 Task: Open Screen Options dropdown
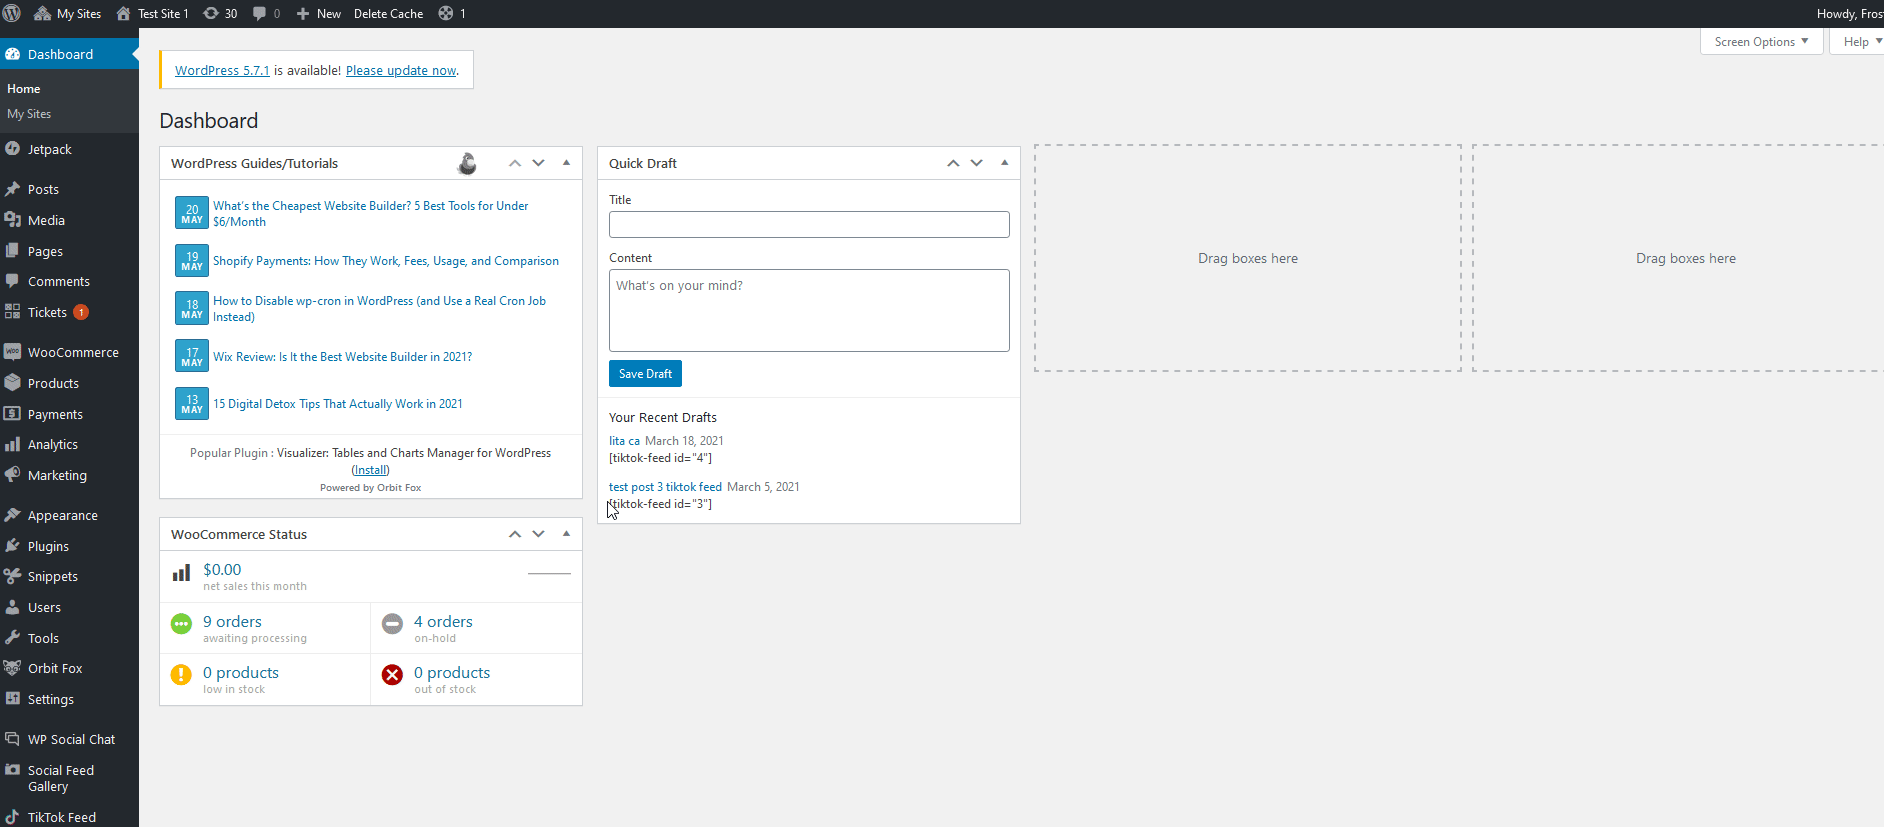point(1761,41)
